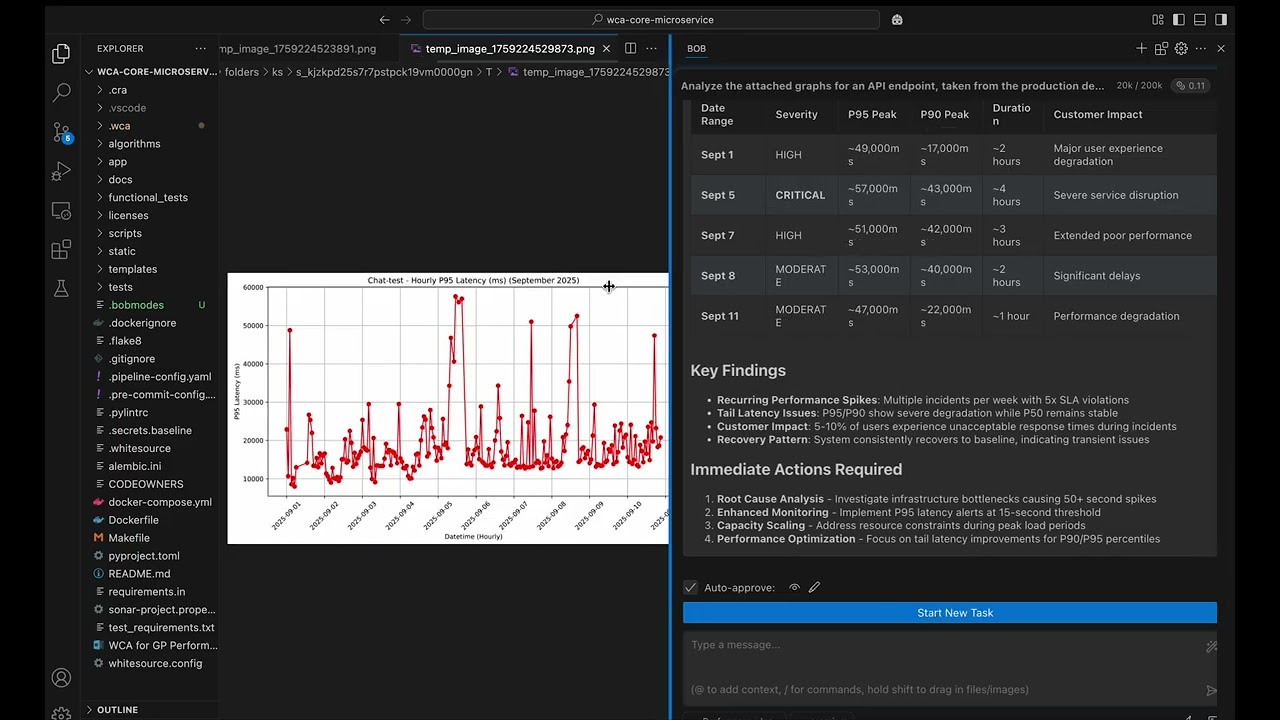Click plus icon in BOB panel header
Screen dimensions: 1280x720
click(x=1141, y=48)
